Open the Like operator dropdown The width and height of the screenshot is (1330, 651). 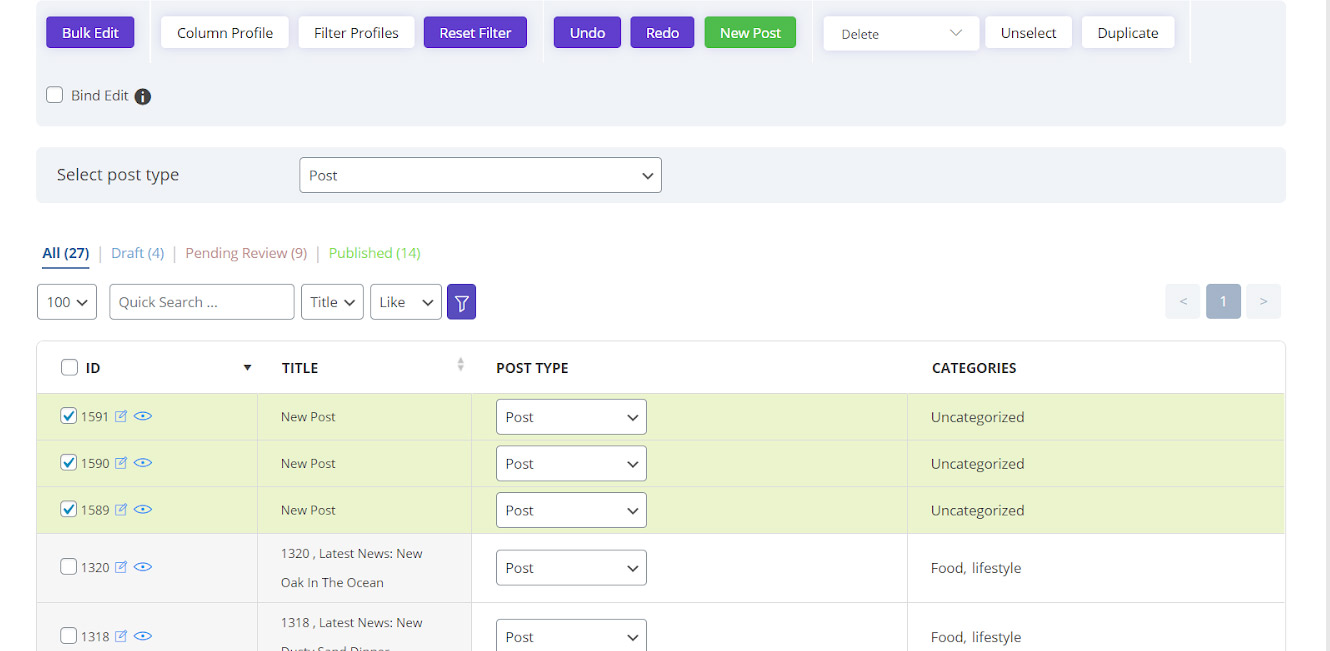click(406, 302)
